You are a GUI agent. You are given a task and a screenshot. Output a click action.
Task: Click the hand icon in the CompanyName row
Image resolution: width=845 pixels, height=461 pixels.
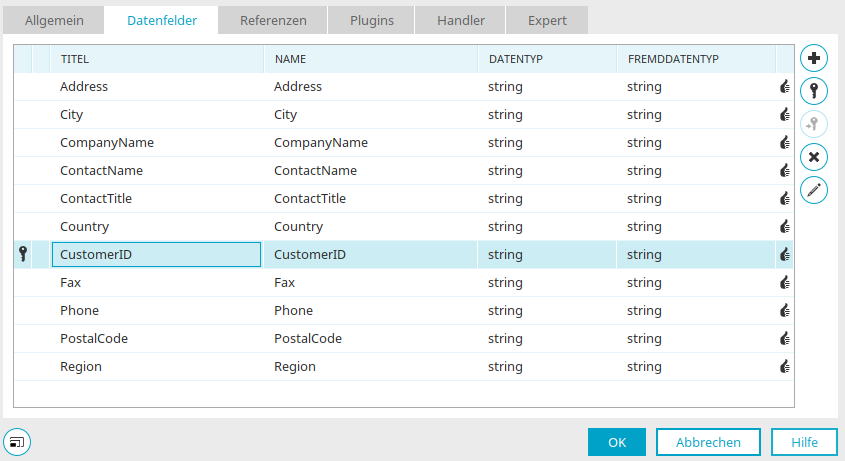(785, 142)
